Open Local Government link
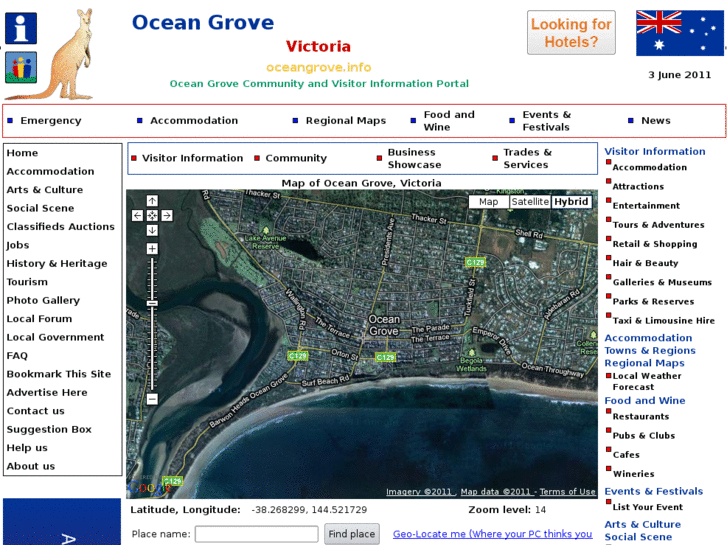This screenshot has width=727, height=545. pyautogui.click(x=55, y=337)
